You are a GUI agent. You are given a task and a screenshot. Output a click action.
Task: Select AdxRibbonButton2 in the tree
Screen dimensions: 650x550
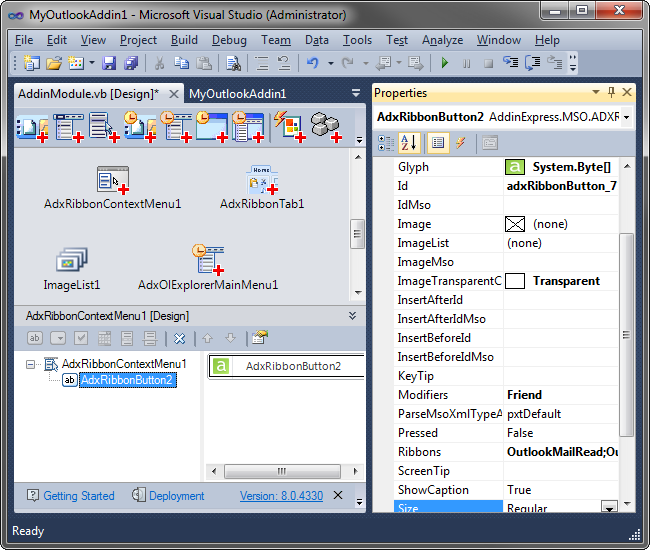(128, 380)
